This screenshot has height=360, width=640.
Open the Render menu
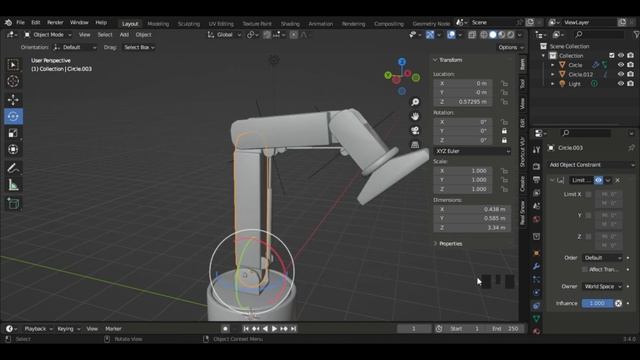pyautogui.click(x=55, y=22)
